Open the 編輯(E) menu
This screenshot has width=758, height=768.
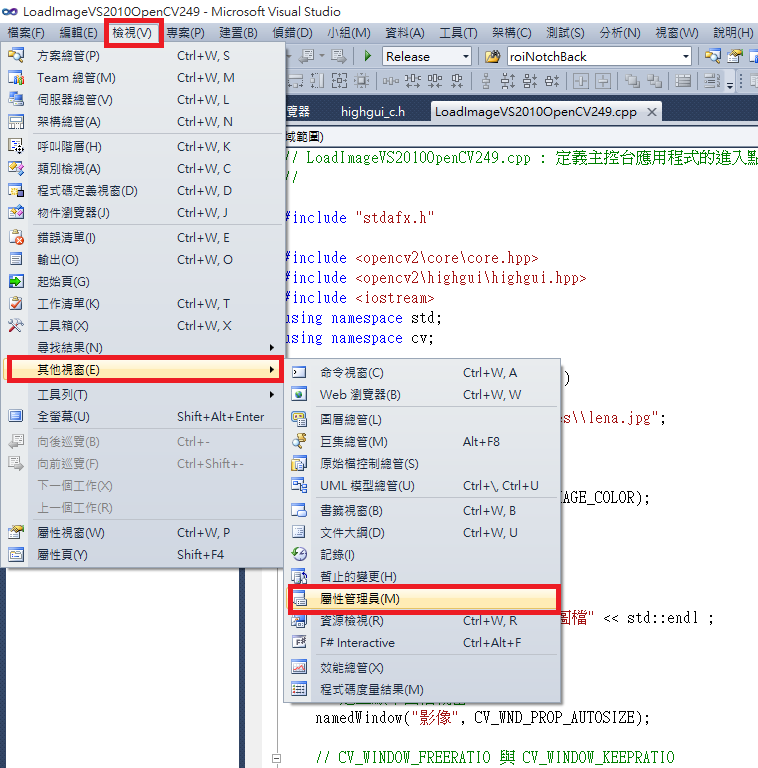(78, 33)
